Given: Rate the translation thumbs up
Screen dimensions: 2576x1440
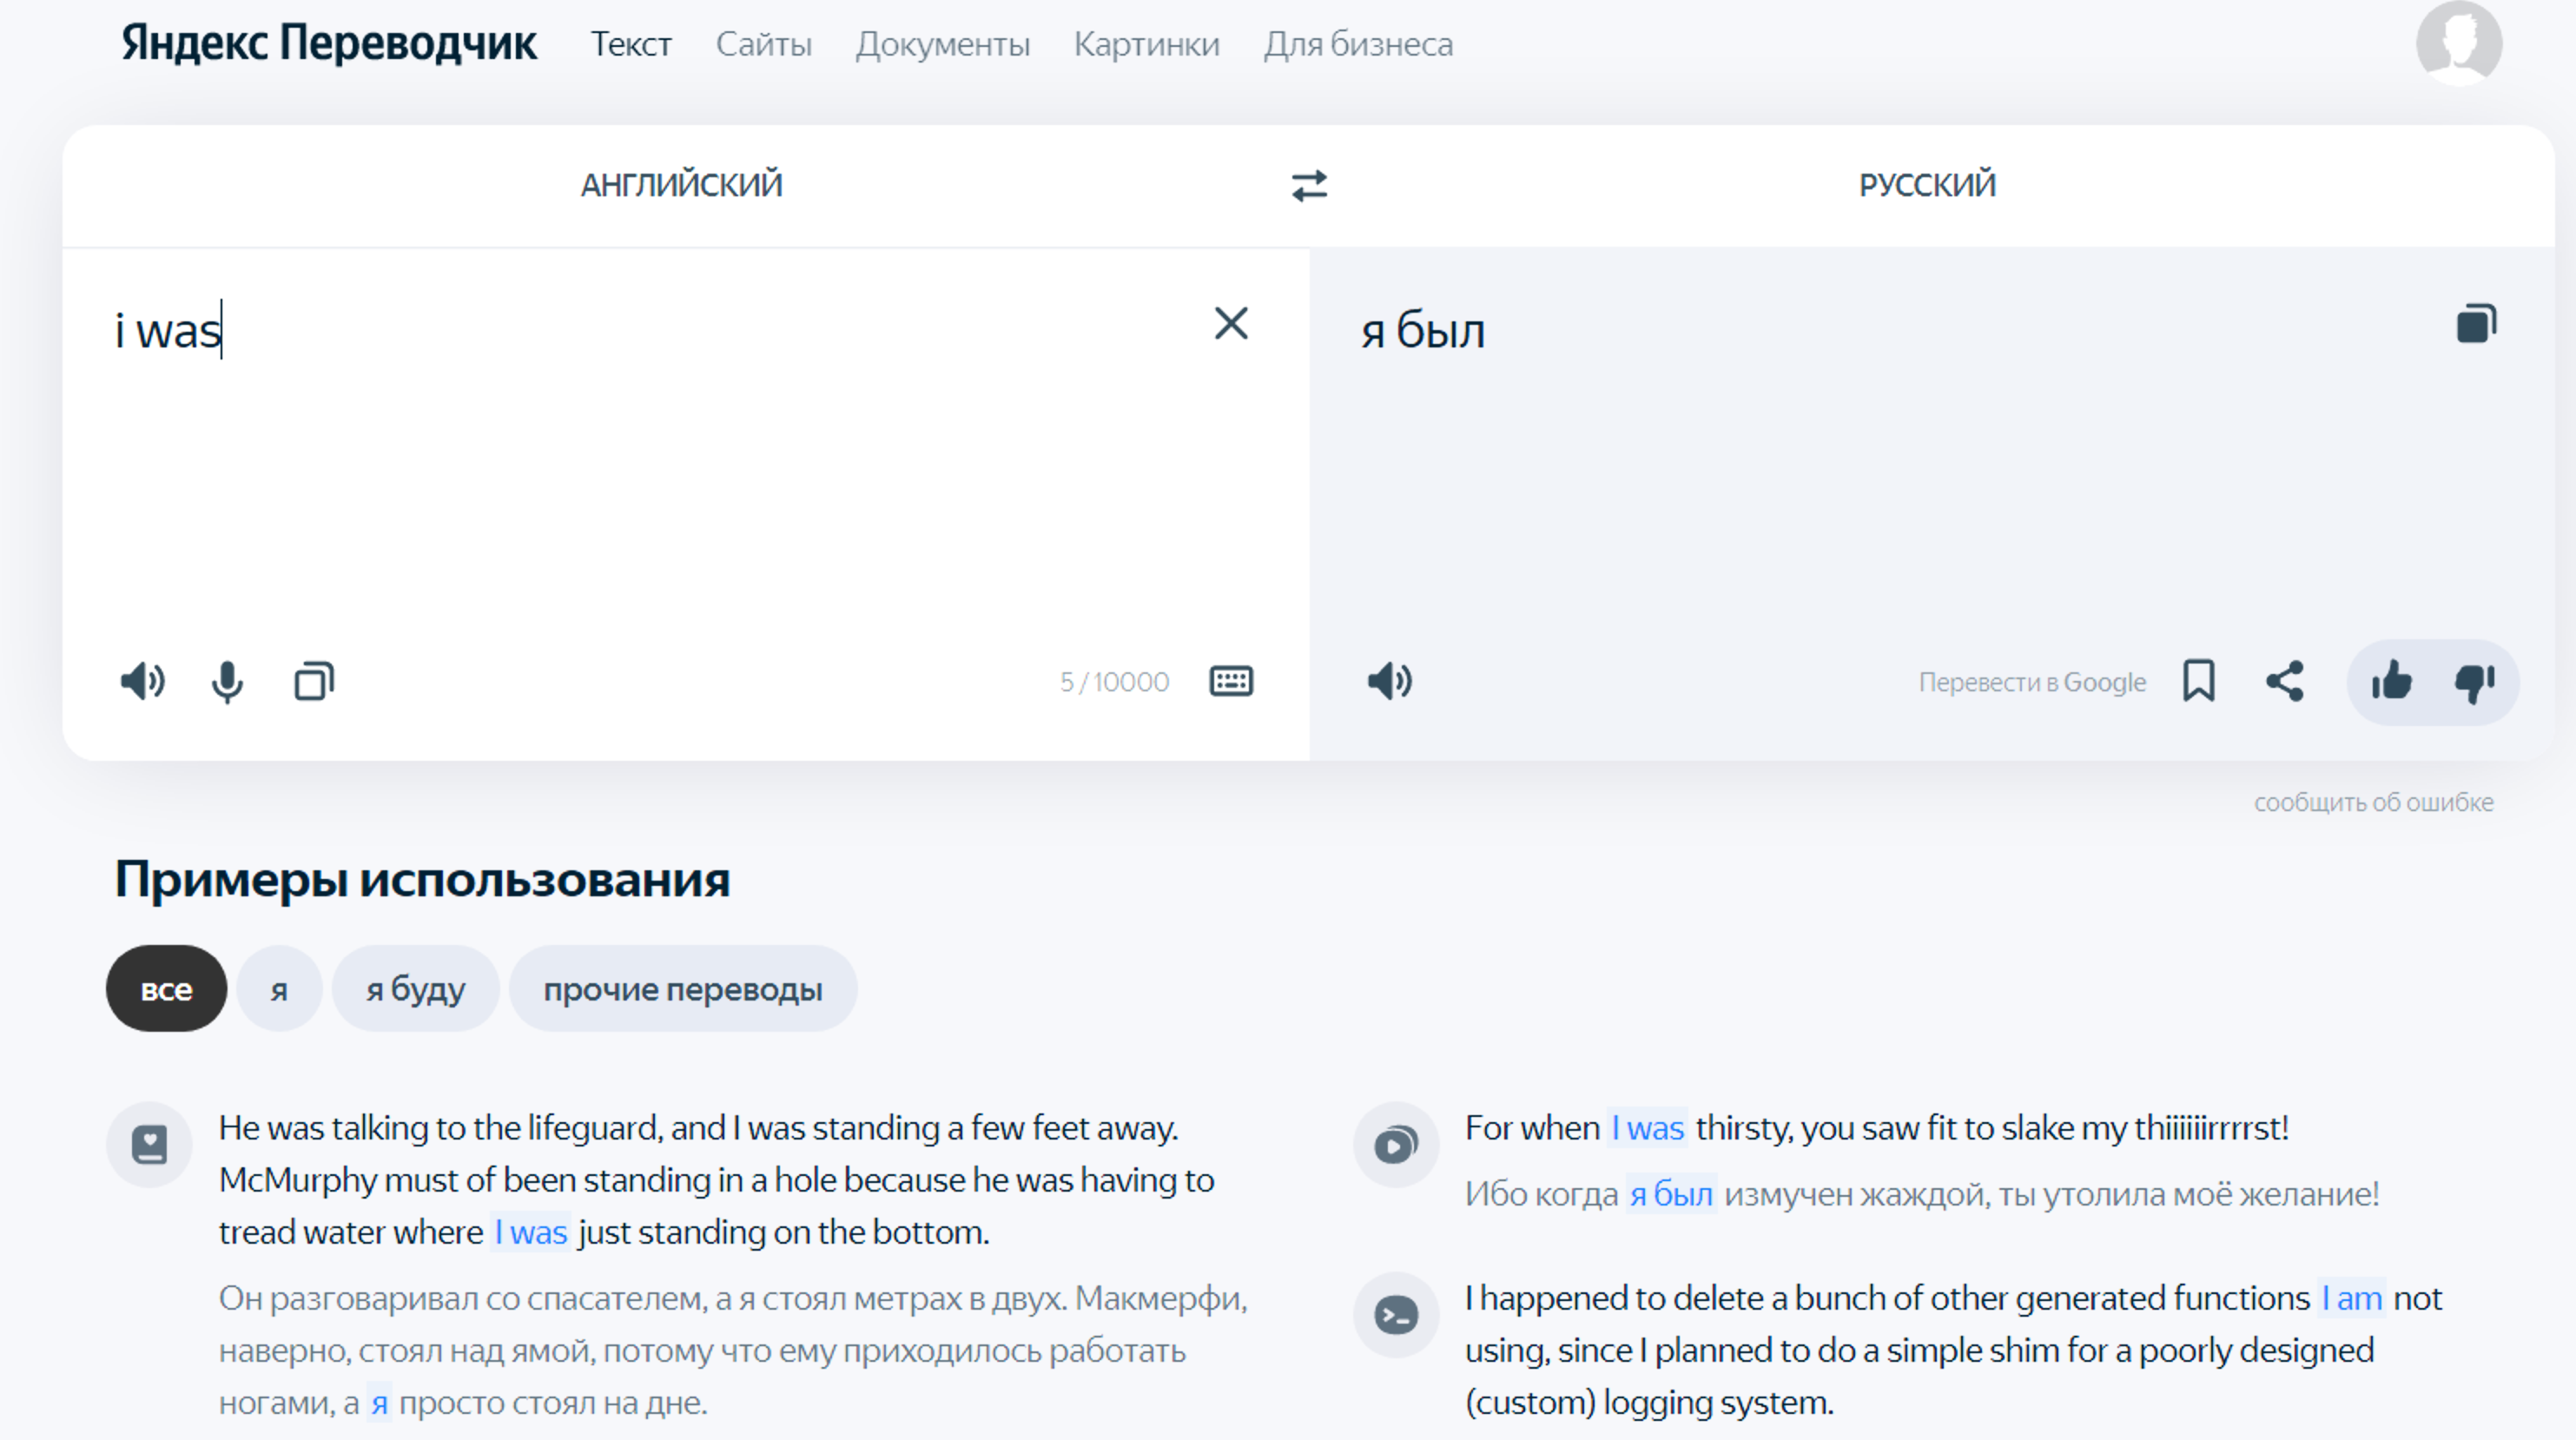Looking at the screenshot, I should 2391,682.
